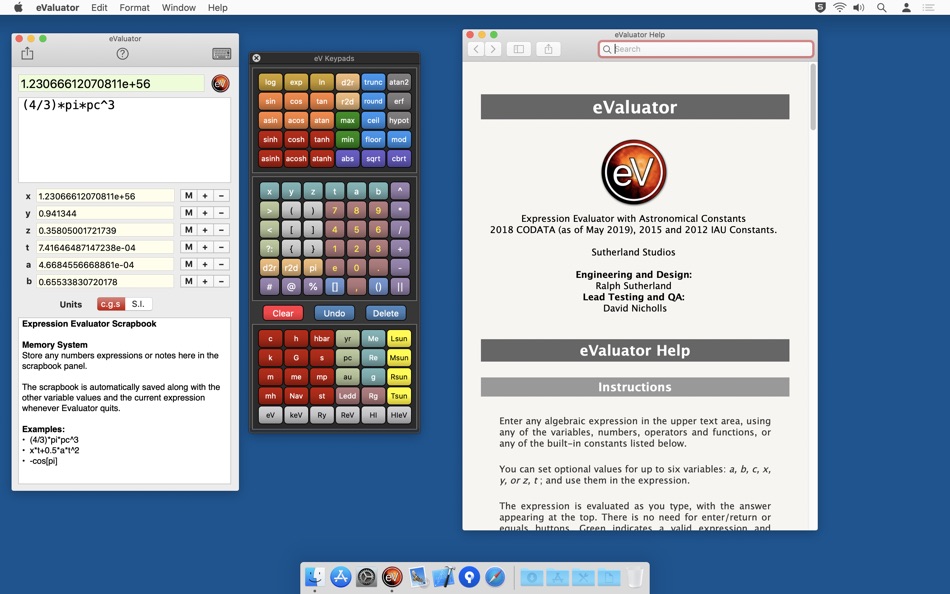Open App Store from the dock

click(x=340, y=576)
